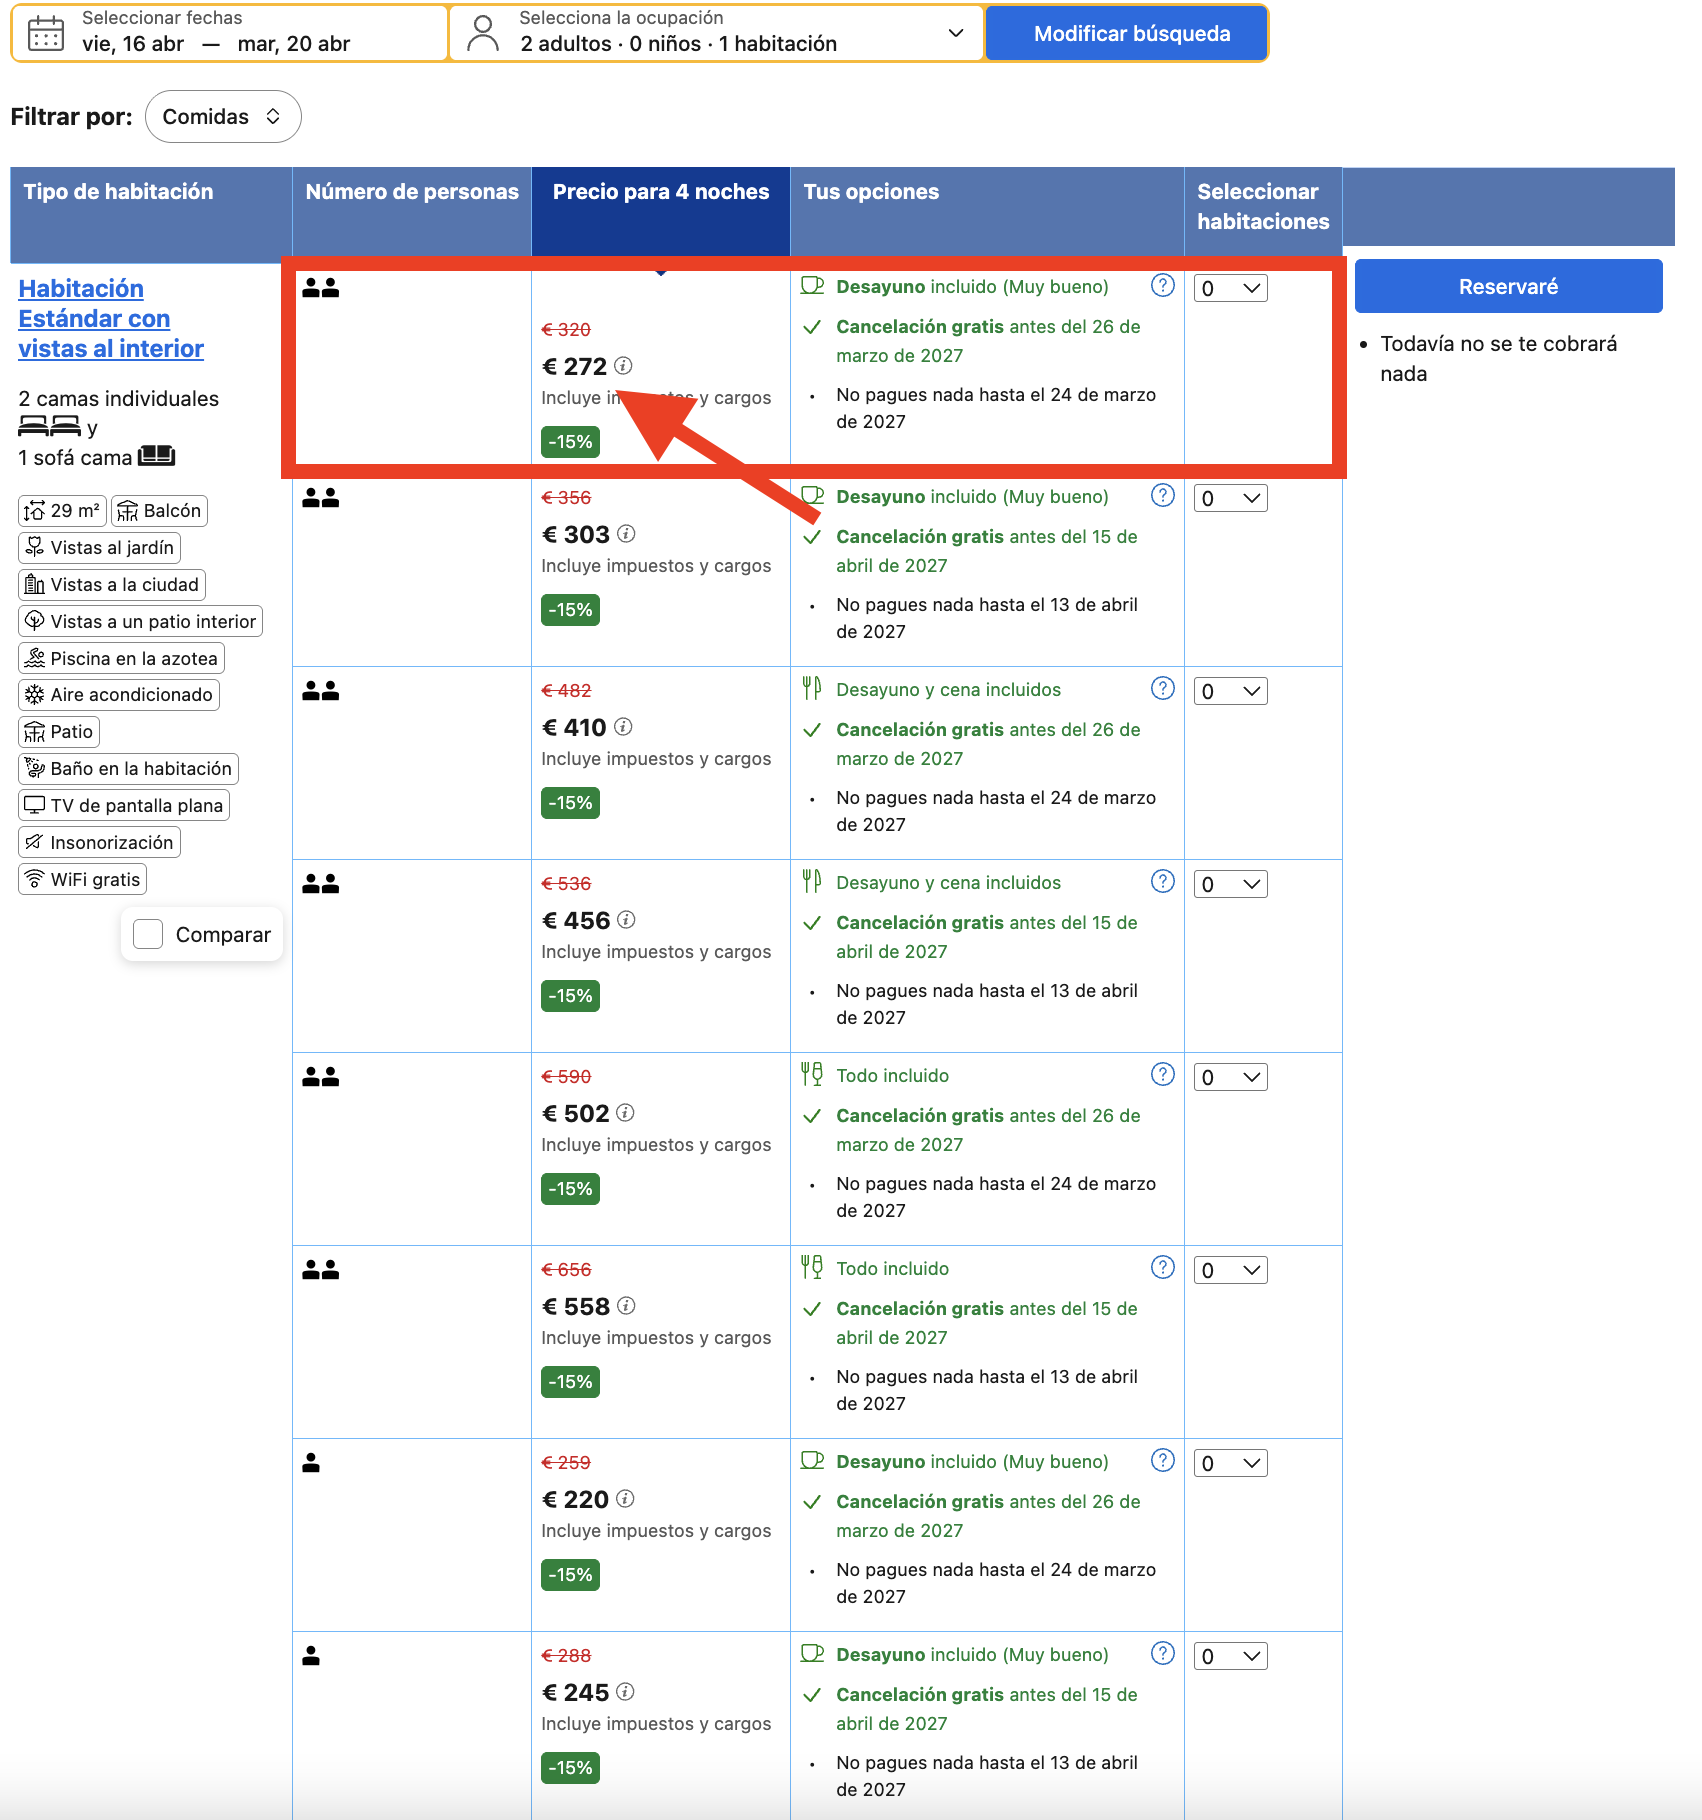Open room quantity dropdown for € 272 row

pos(1231,289)
